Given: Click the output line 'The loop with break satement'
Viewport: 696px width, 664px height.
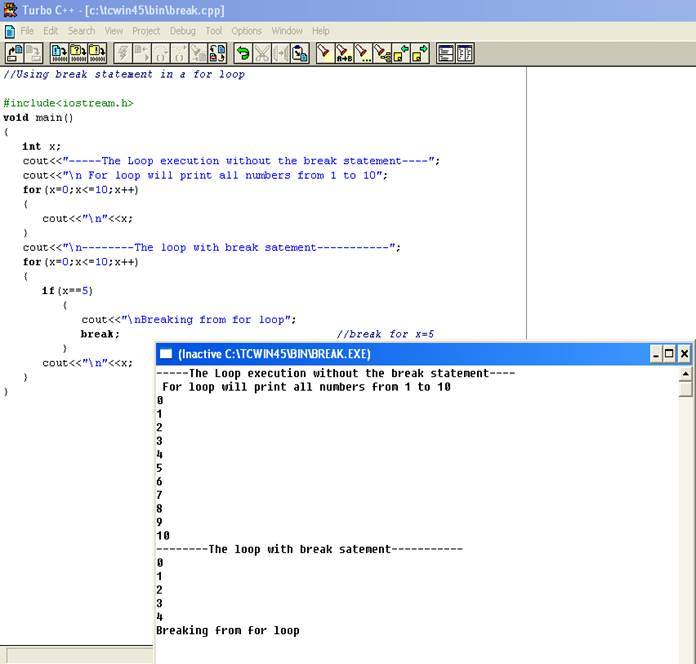Looking at the screenshot, I should click(x=309, y=549).
